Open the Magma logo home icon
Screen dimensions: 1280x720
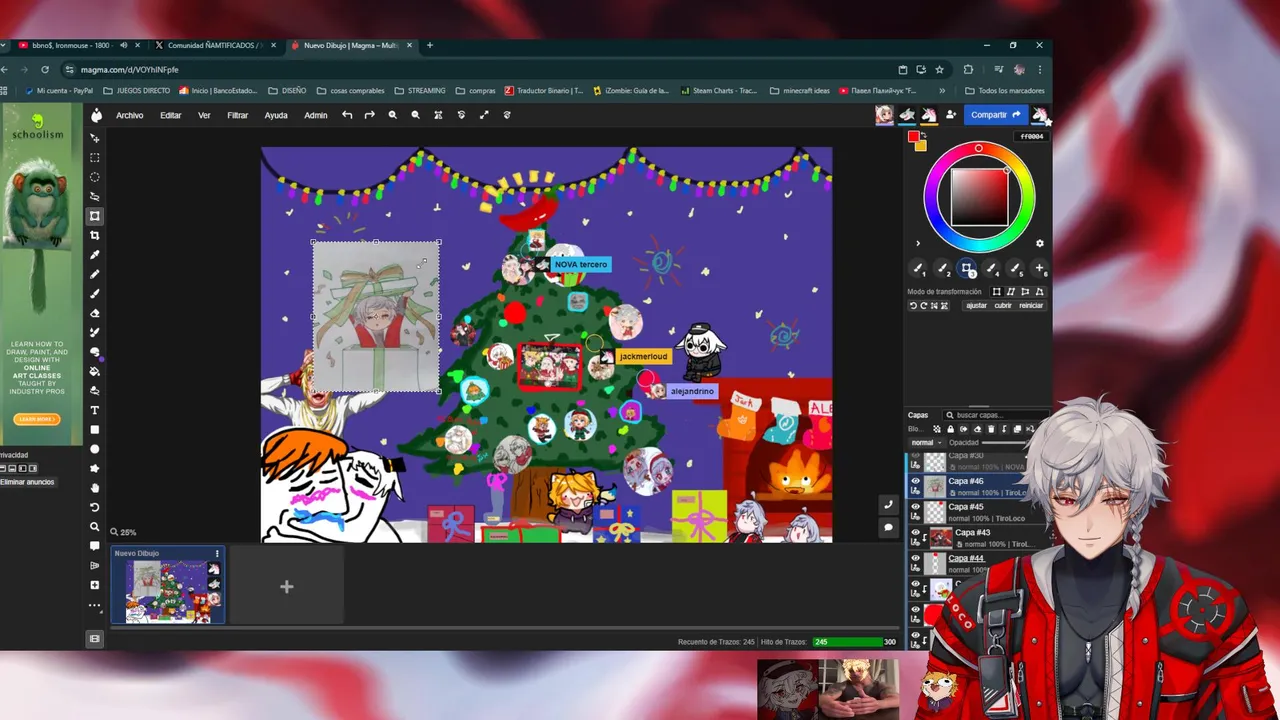[96, 115]
